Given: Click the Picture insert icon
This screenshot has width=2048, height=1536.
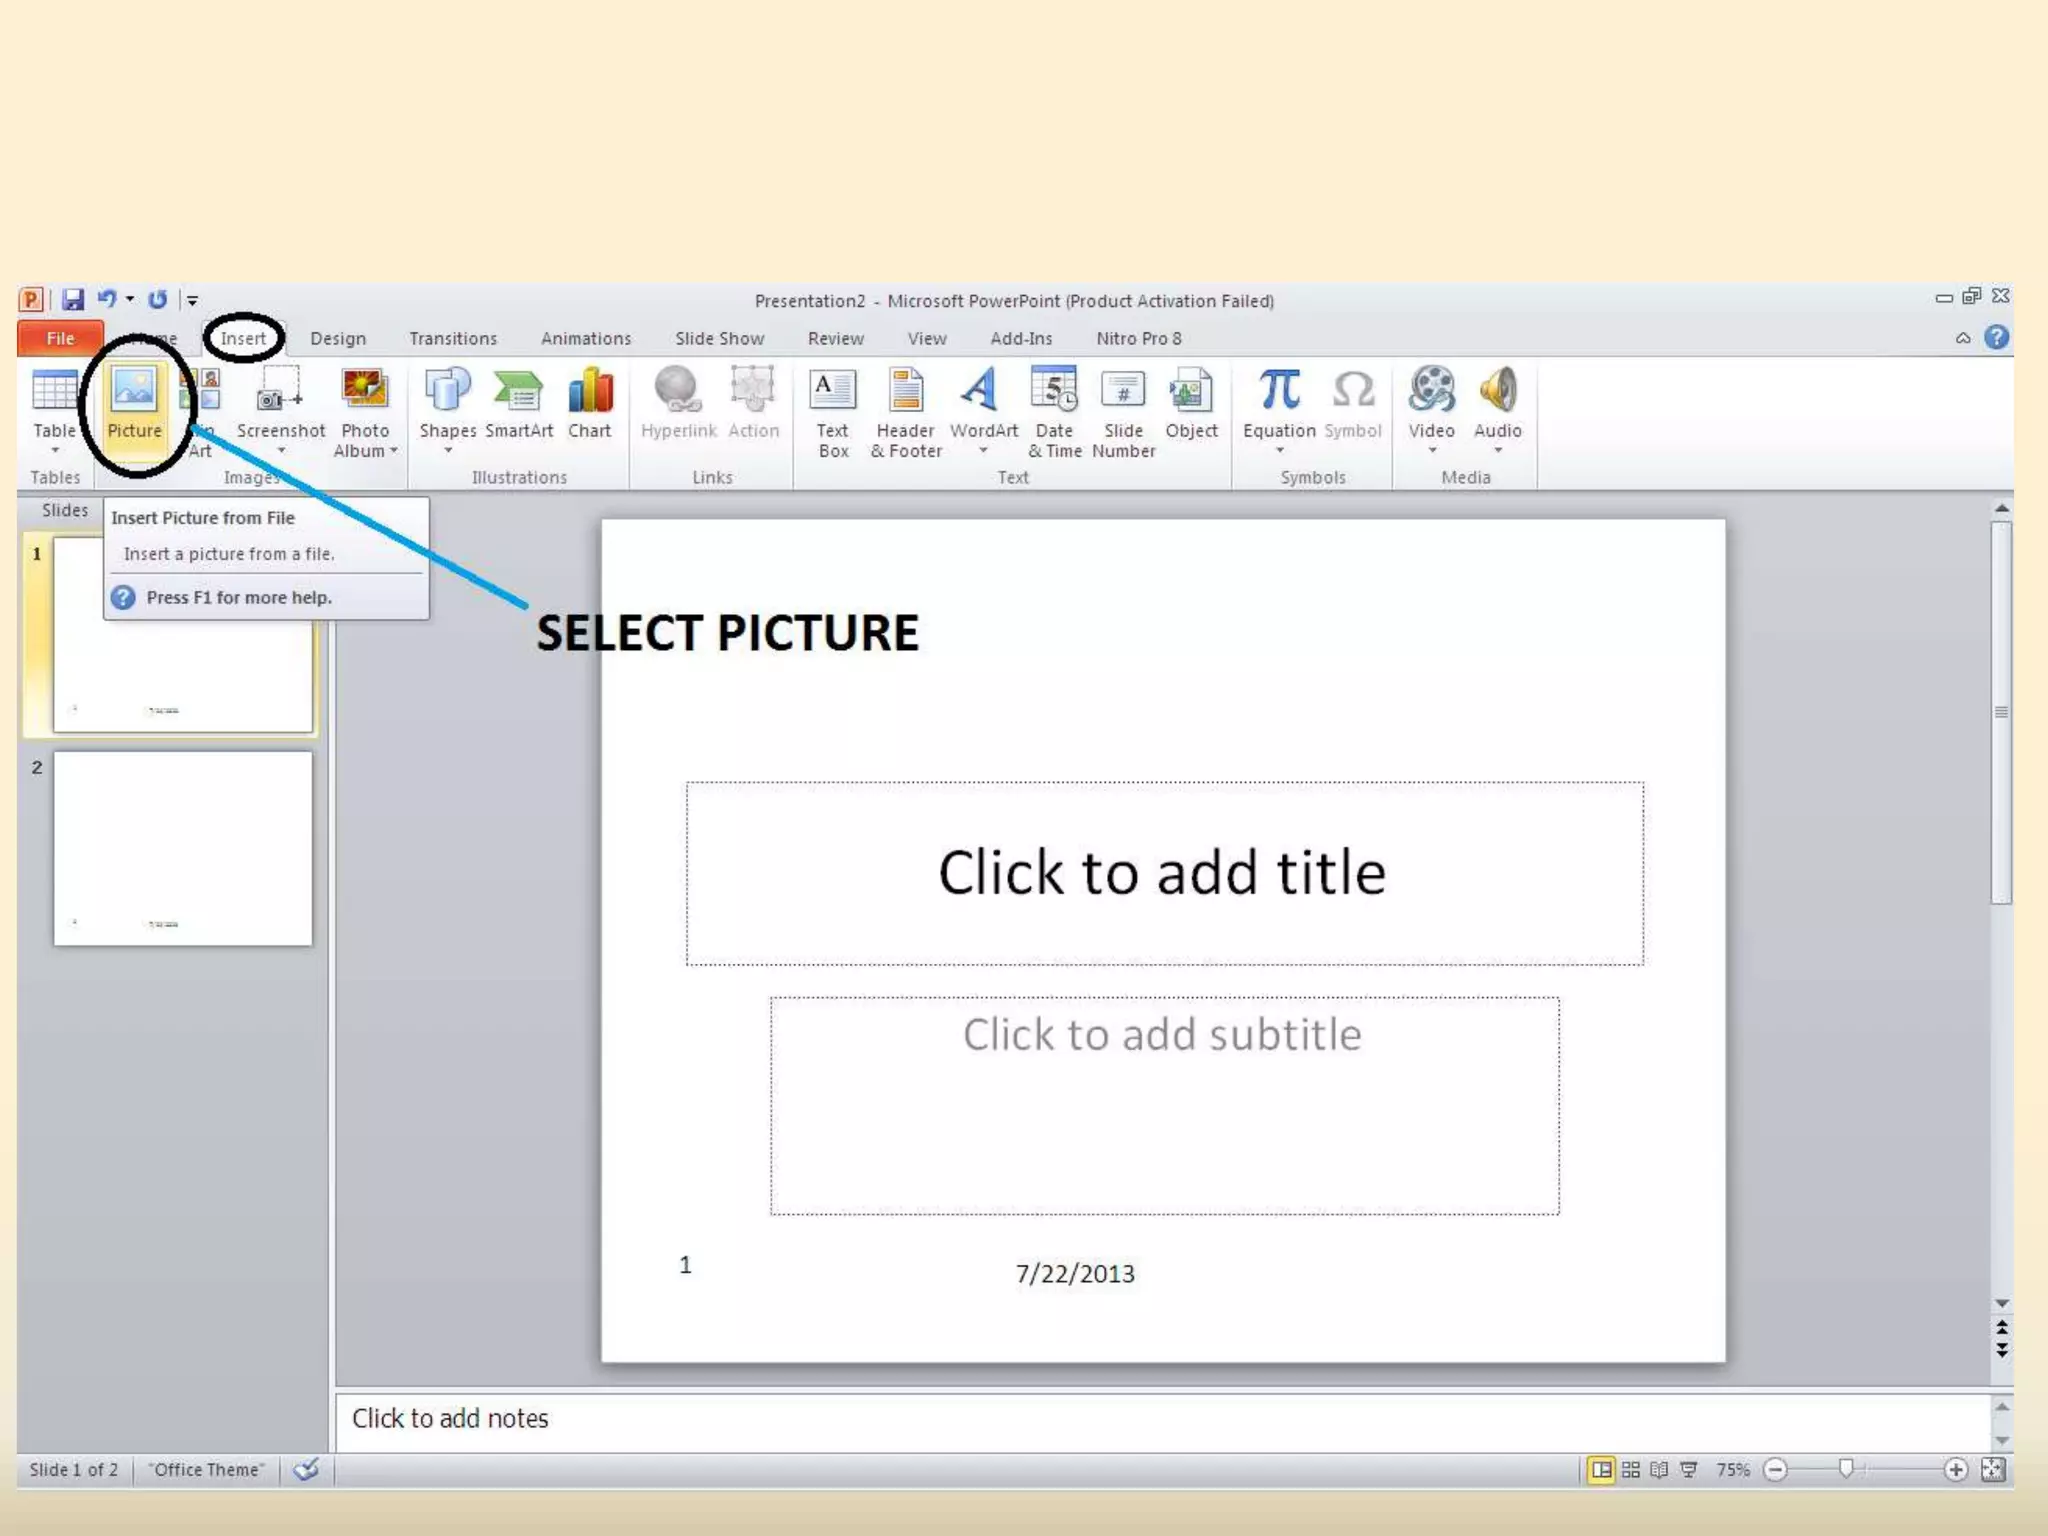Looking at the screenshot, I should tap(134, 403).
